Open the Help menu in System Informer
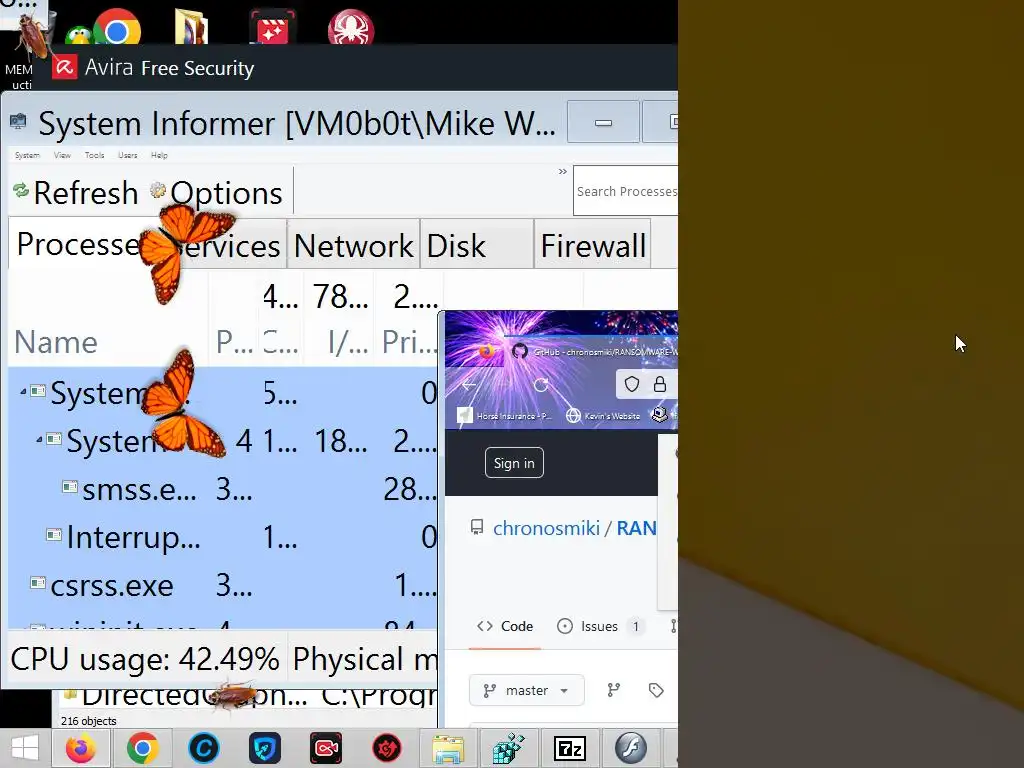This screenshot has width=1024, height=768. pos(159,155)
